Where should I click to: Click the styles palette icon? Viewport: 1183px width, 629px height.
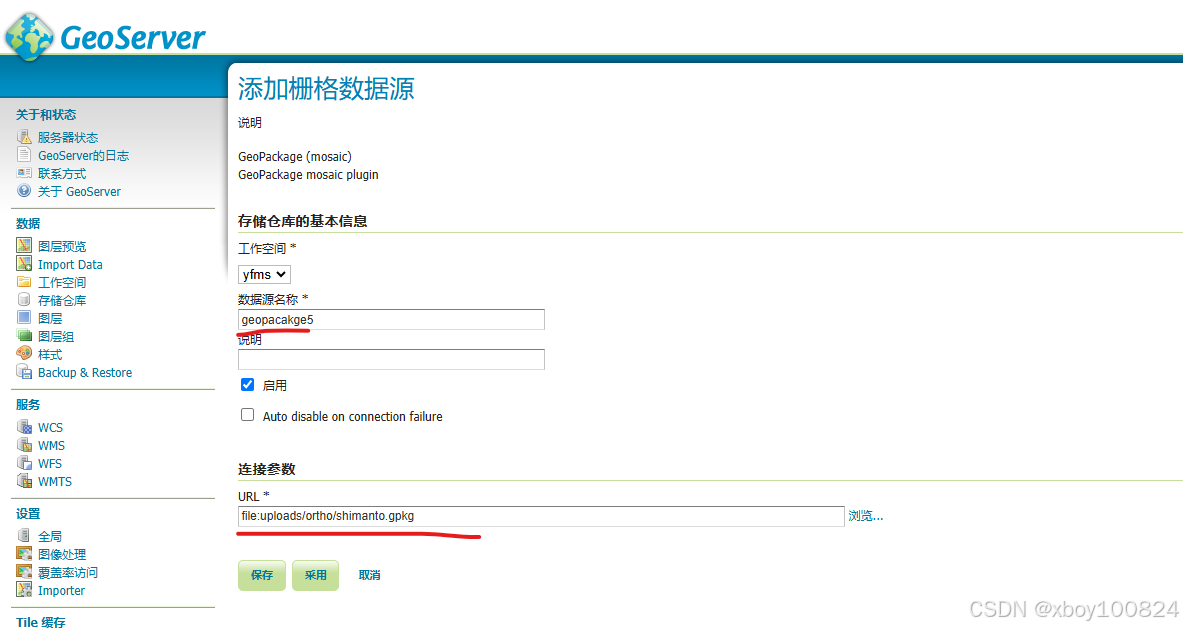(x=24, y=354)
